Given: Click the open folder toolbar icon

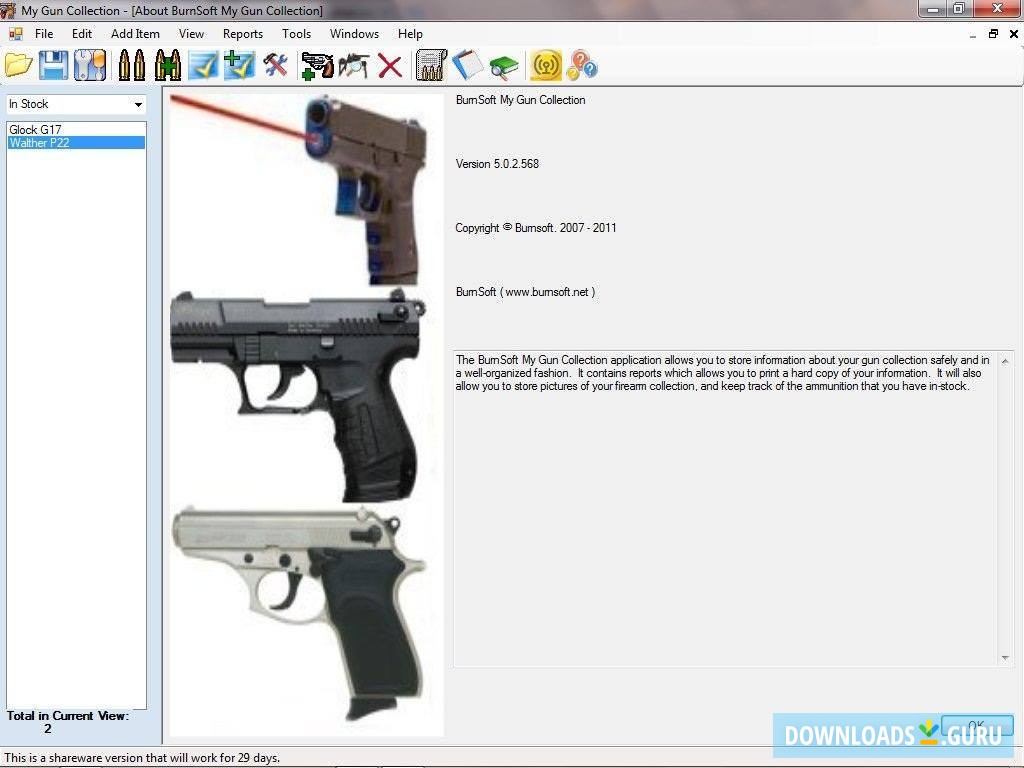Looking at the screenshot, I should tap(19, 65).
